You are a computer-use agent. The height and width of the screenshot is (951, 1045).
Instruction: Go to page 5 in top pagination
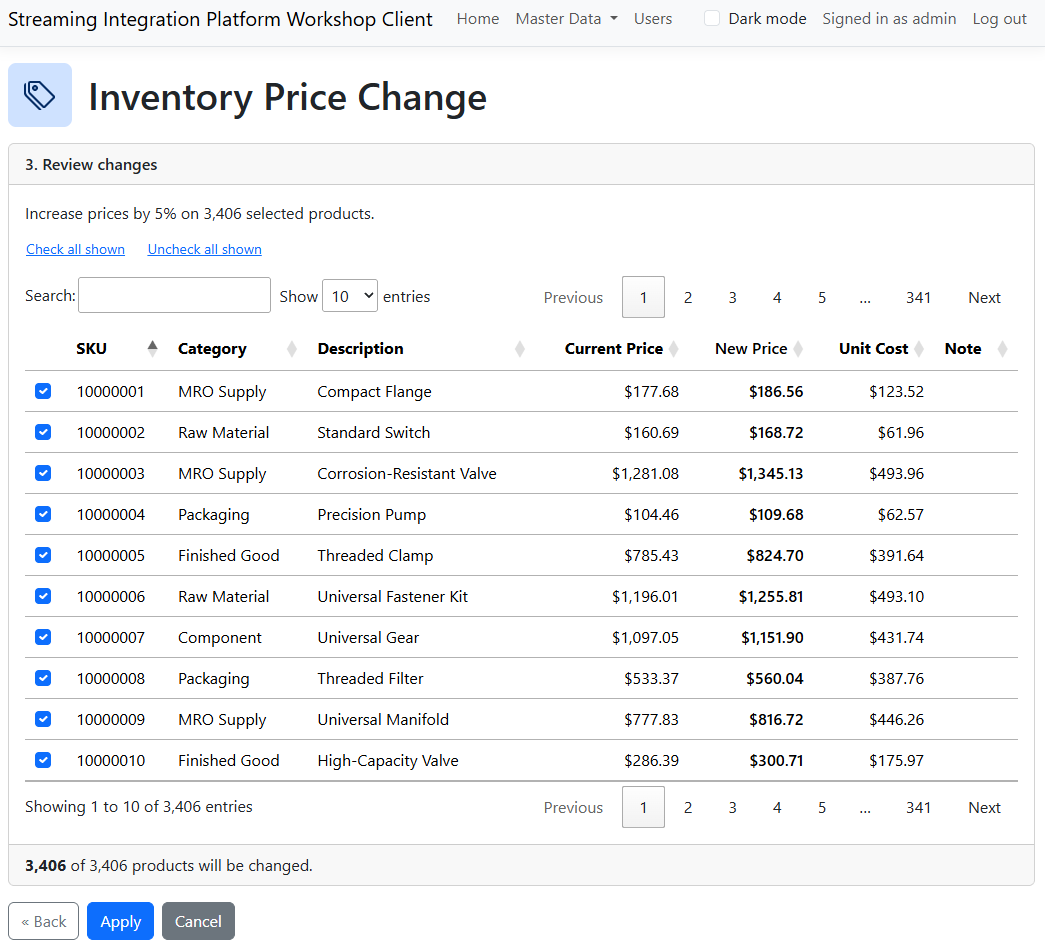click(822, 297)
